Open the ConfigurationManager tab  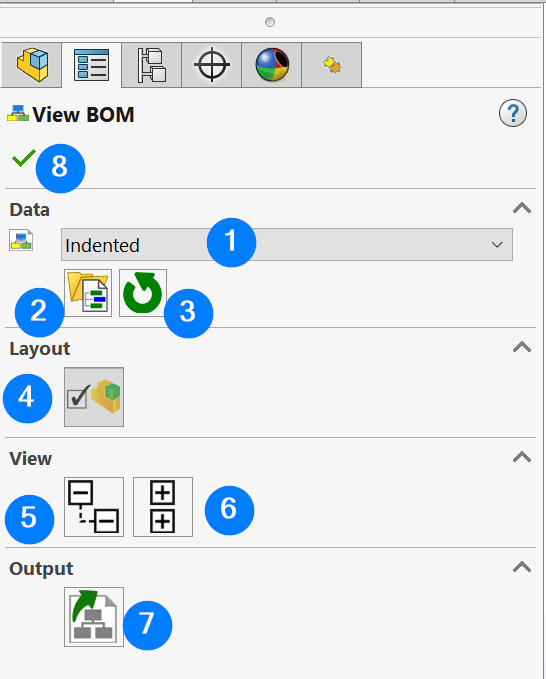click(x=152, y=65)
